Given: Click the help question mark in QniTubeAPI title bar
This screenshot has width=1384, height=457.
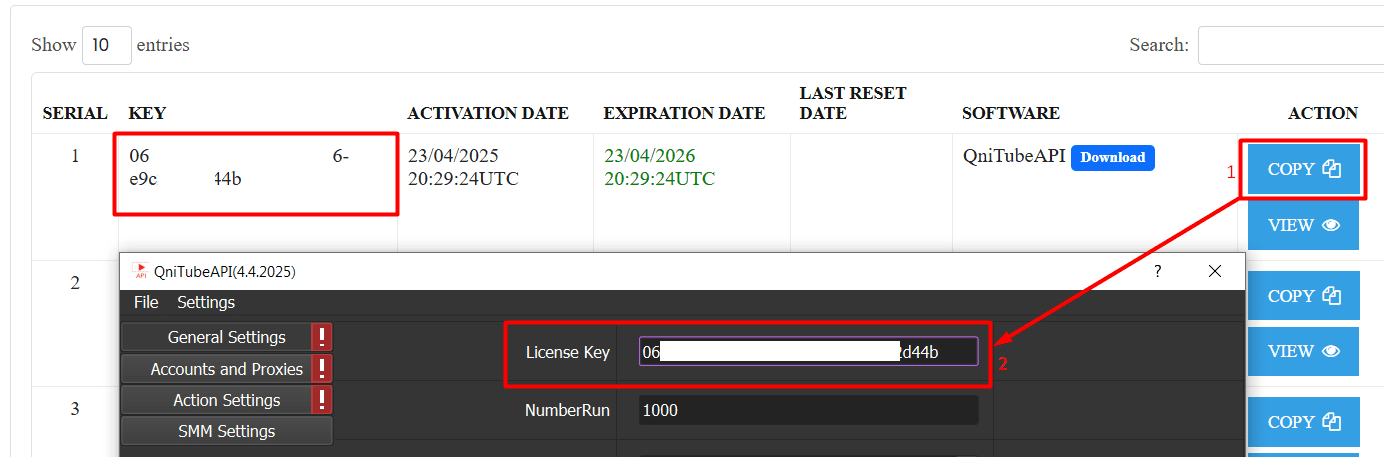Looking at the screenshot, I should [1158, 271].
